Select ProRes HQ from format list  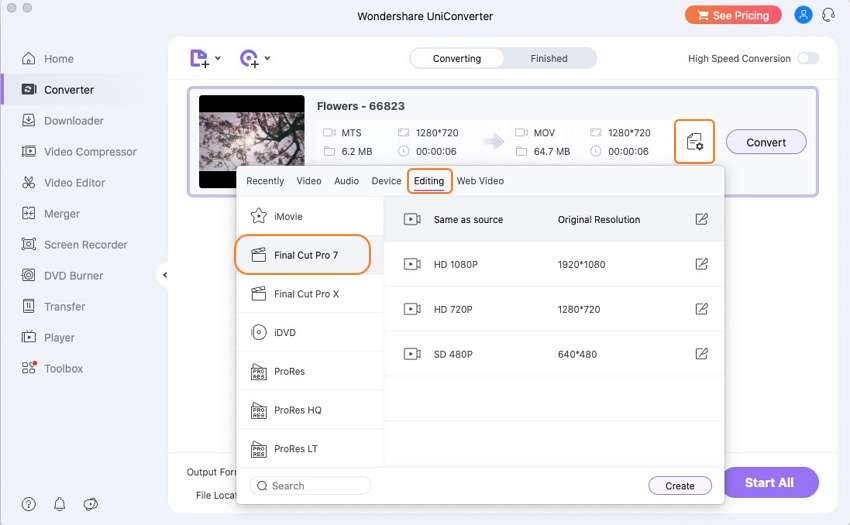coord(297,410)
